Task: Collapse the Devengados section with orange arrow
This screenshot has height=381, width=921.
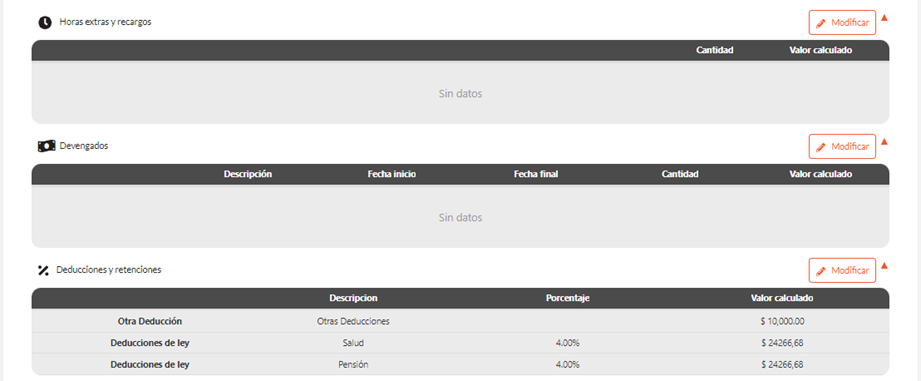Action: [884, 141]
